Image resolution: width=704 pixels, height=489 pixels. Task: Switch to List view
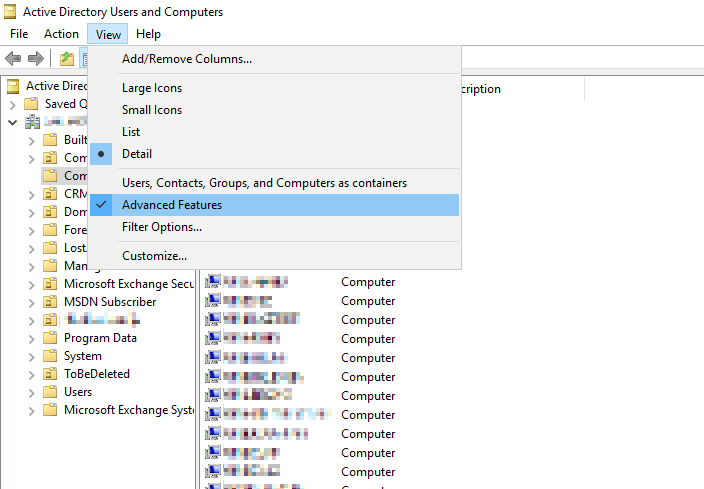coord(274,132)
